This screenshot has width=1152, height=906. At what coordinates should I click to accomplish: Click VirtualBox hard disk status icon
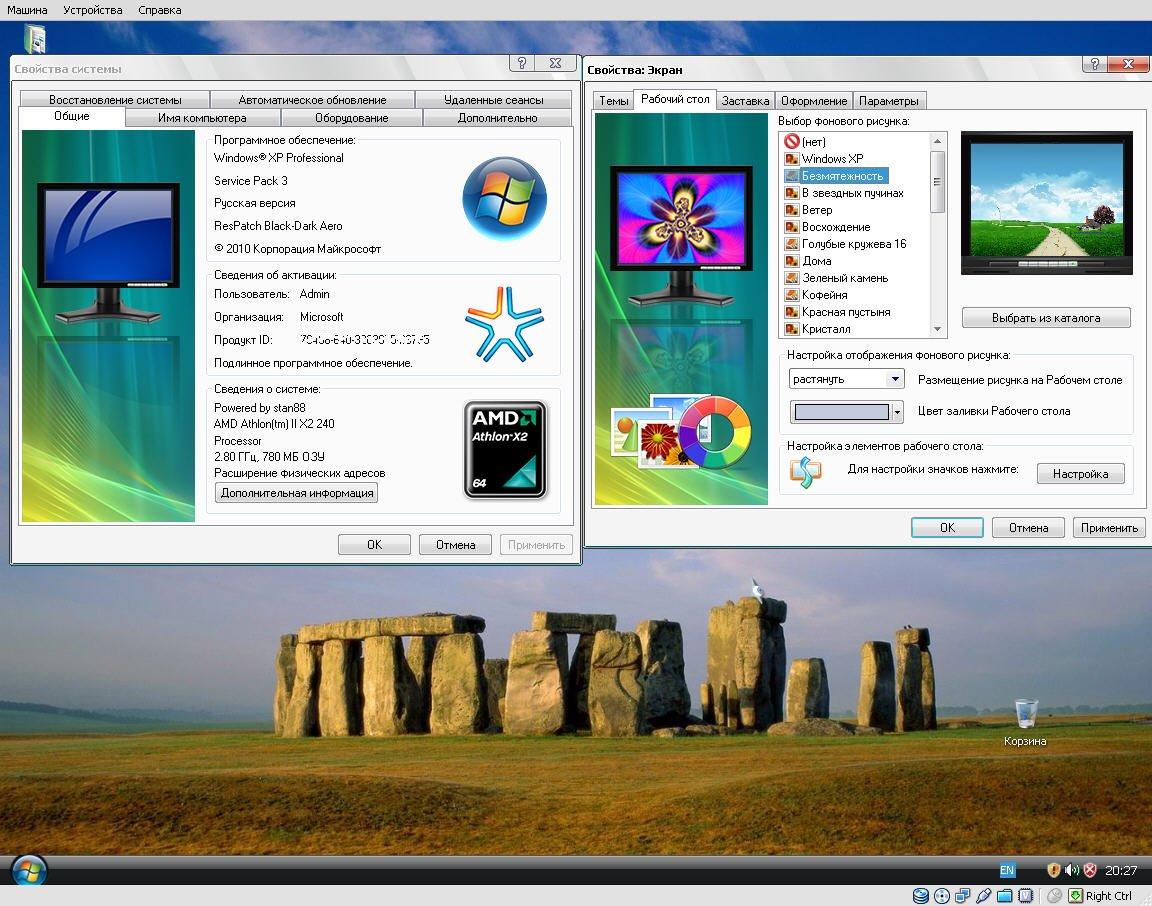(x=920, y=896)
